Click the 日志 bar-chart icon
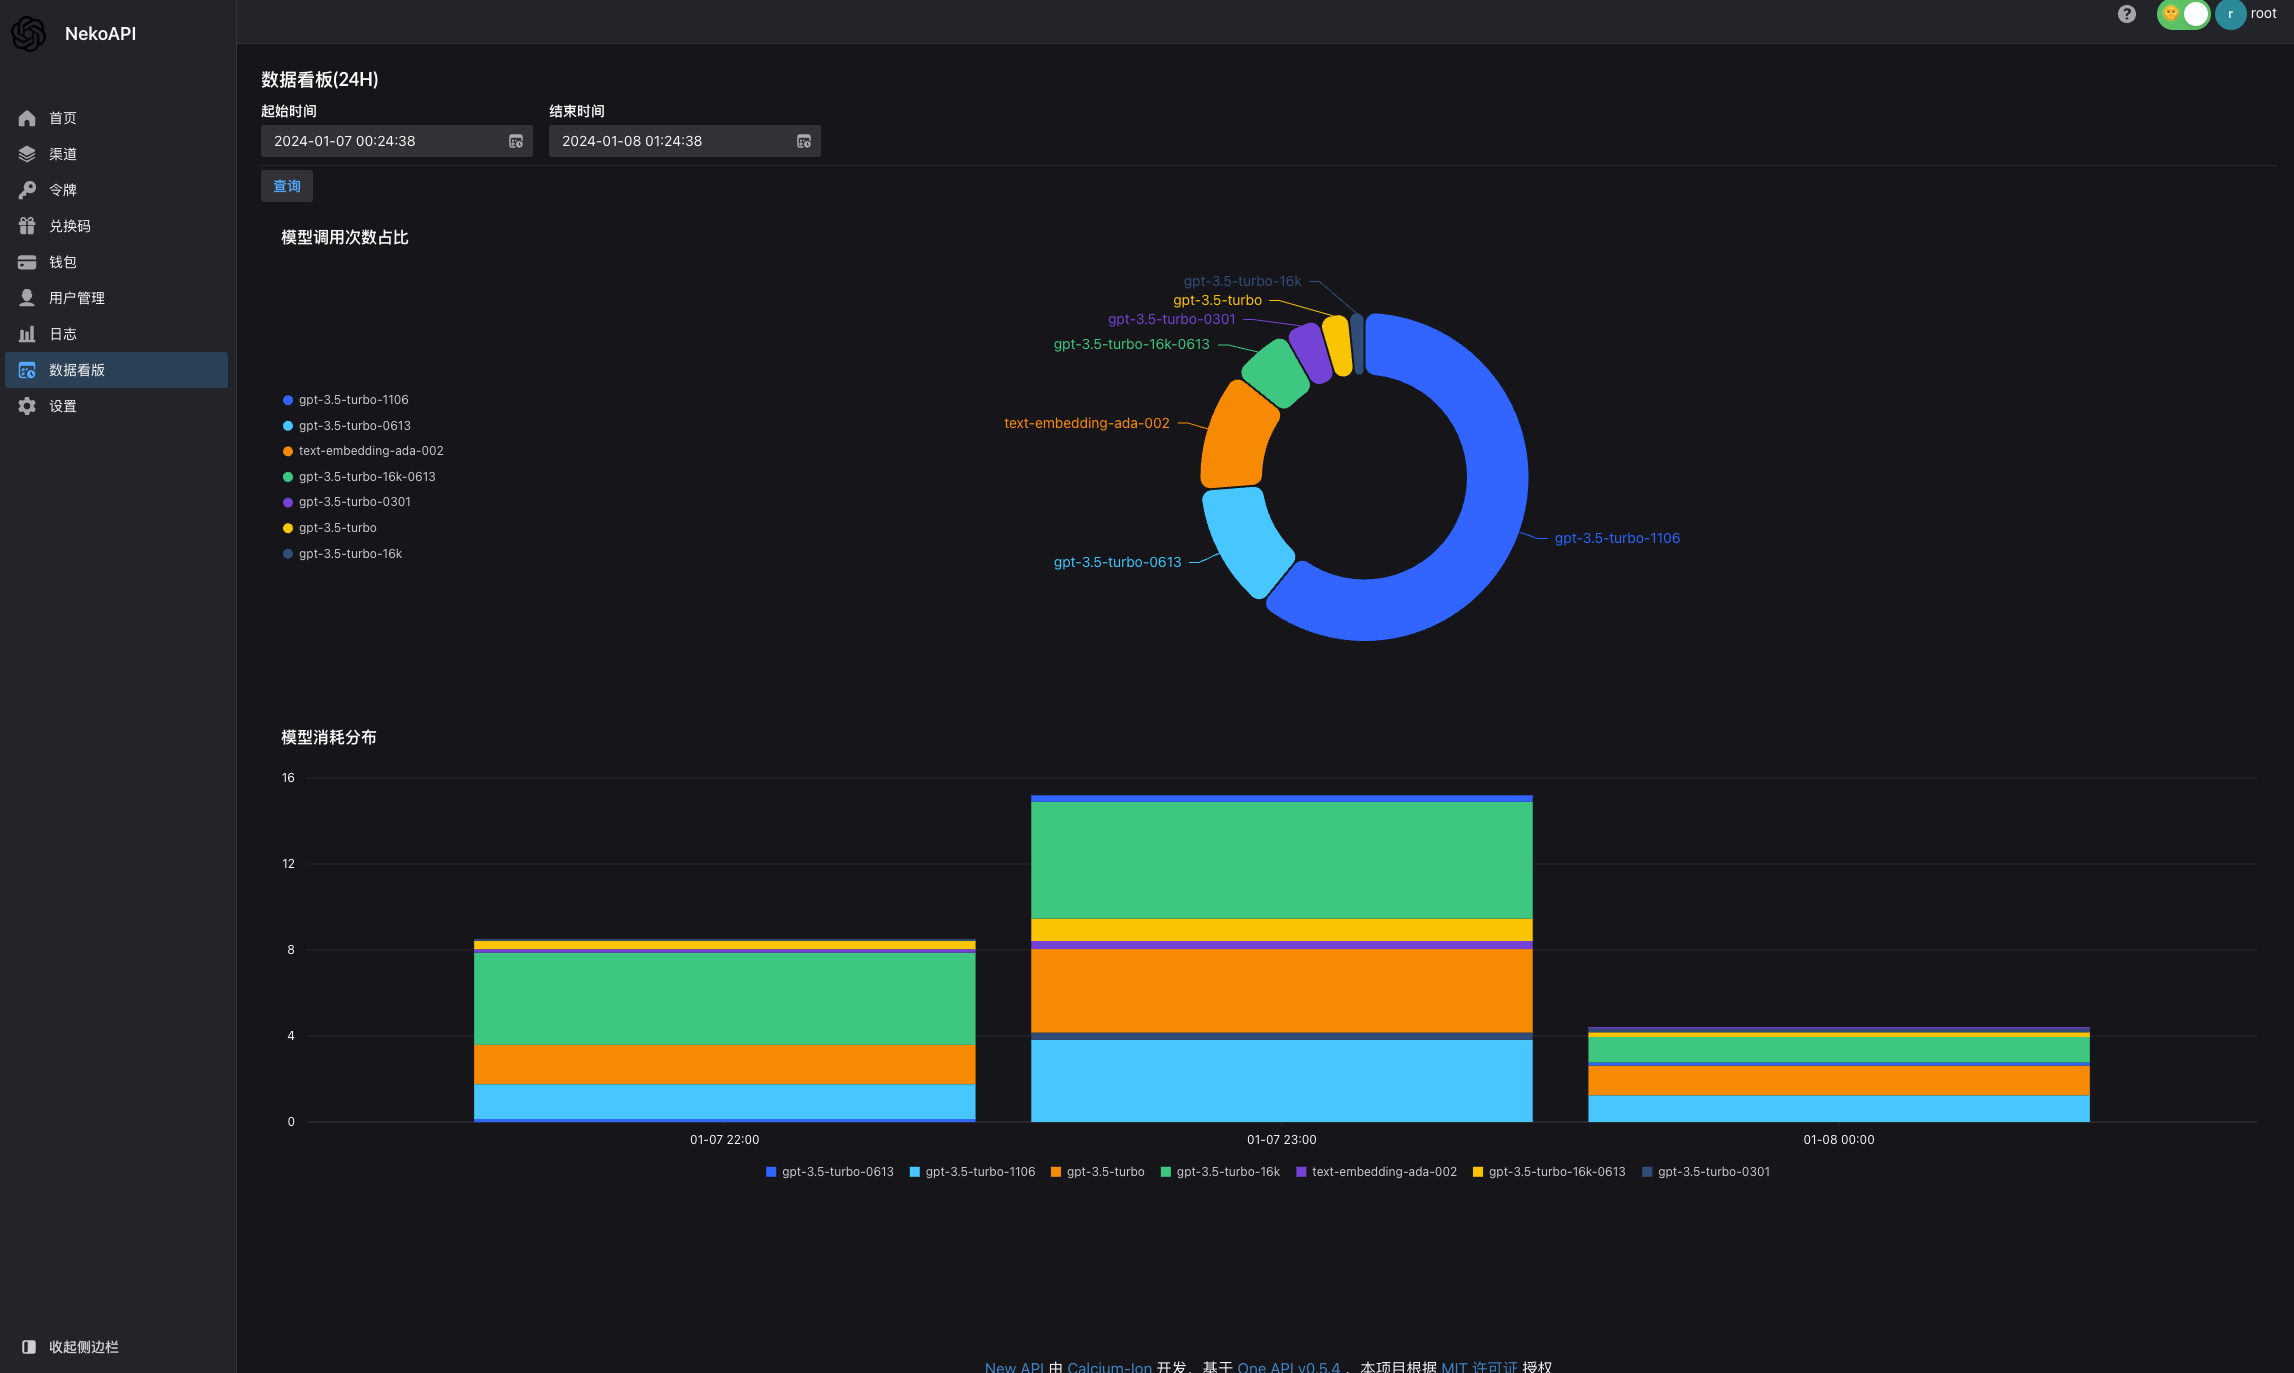 click(x=27, y=334)
